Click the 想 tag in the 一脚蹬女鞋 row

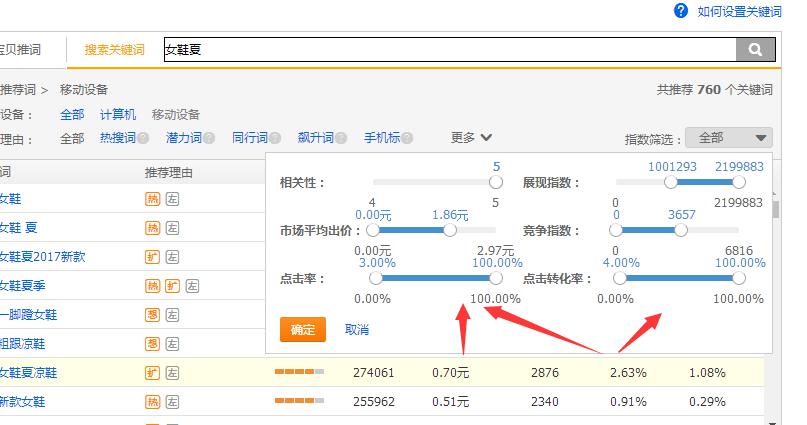click(x=153, y=315)
